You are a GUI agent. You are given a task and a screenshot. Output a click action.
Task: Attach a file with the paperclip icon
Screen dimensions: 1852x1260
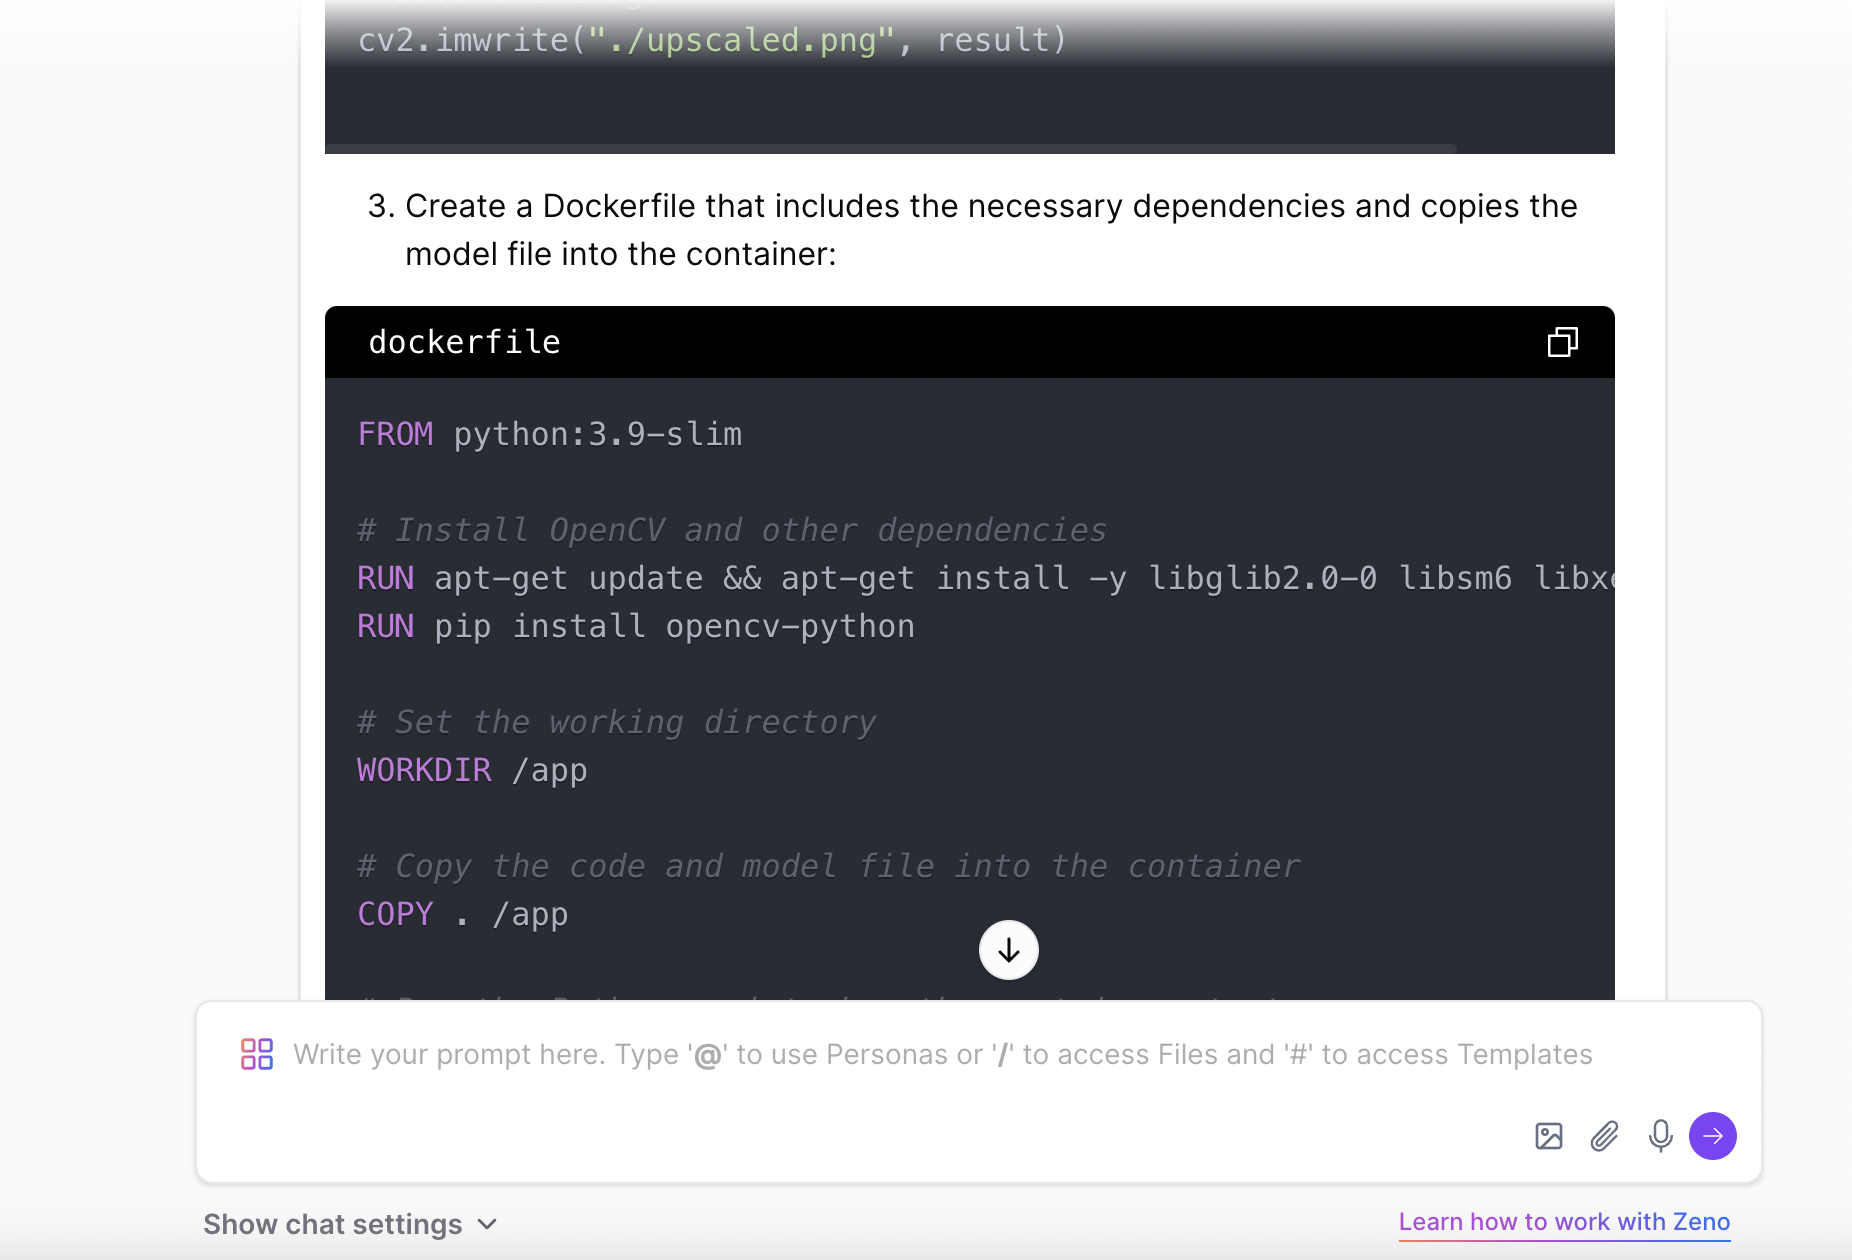[1605, 1136]
